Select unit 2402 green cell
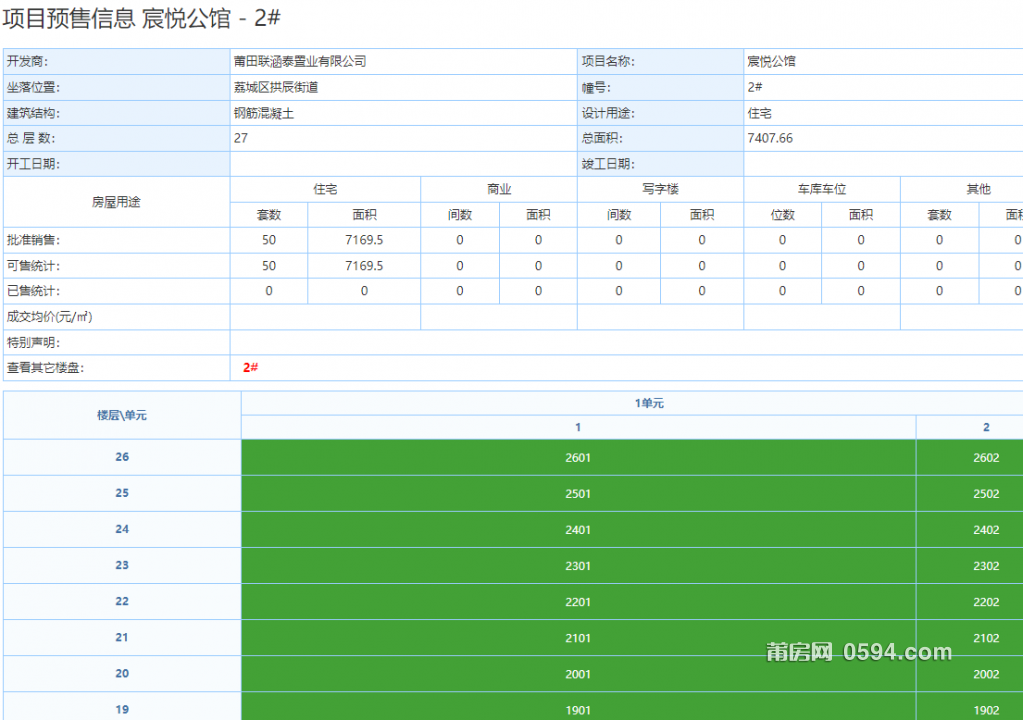 (x=970, y=530)
